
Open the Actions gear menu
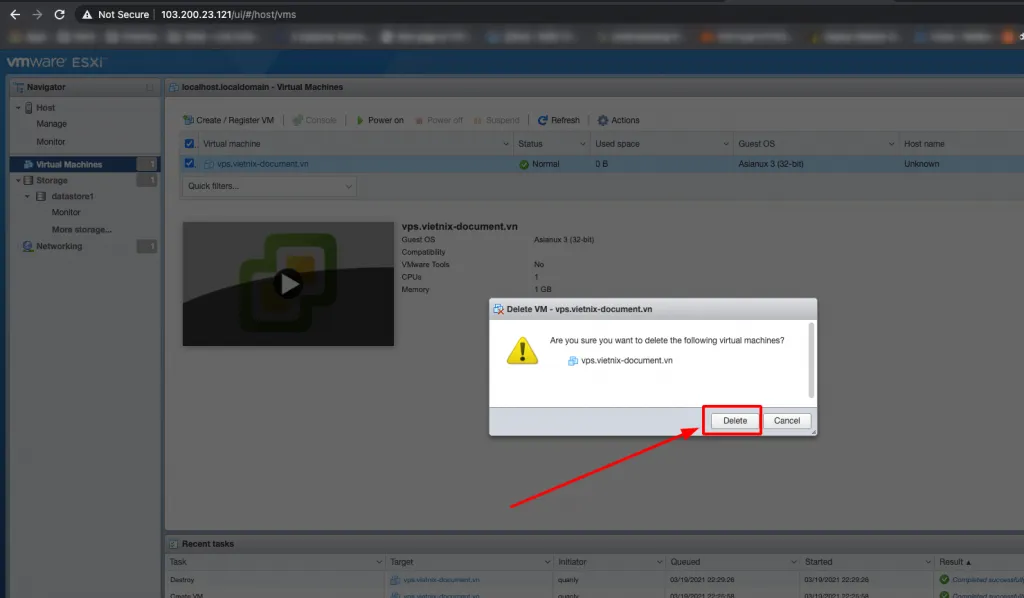pos(618,120)
